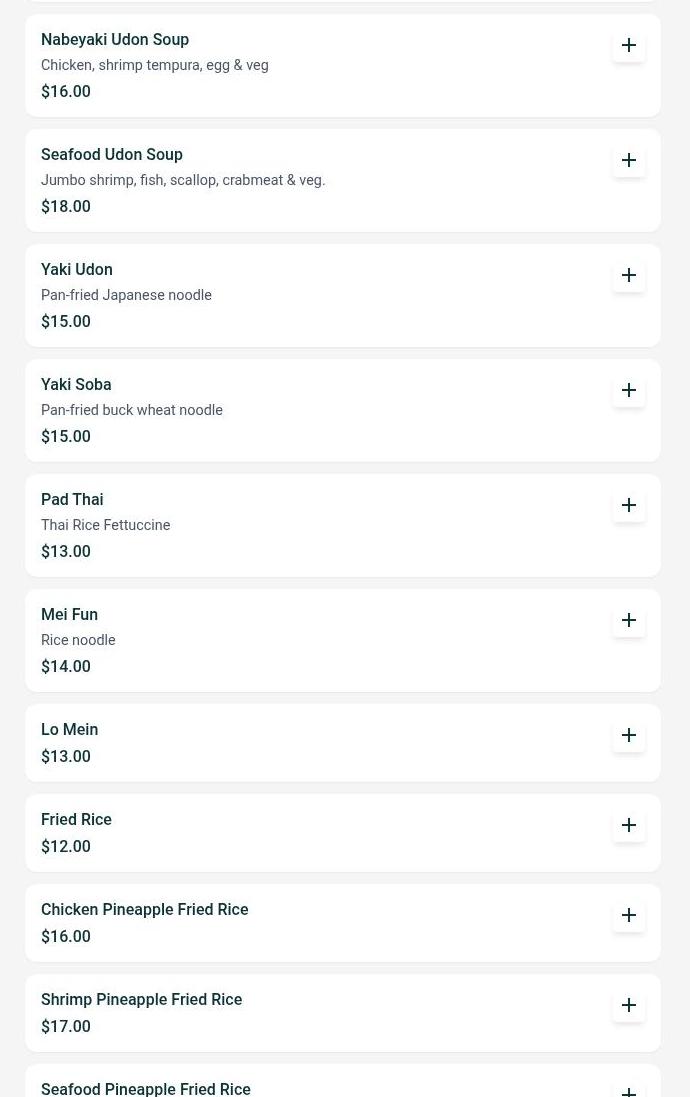This screenshot has width=690, height=1097.
Task: Add Fried Rice with plus icon
Action: pyautogui.click(x=629, y=825)
